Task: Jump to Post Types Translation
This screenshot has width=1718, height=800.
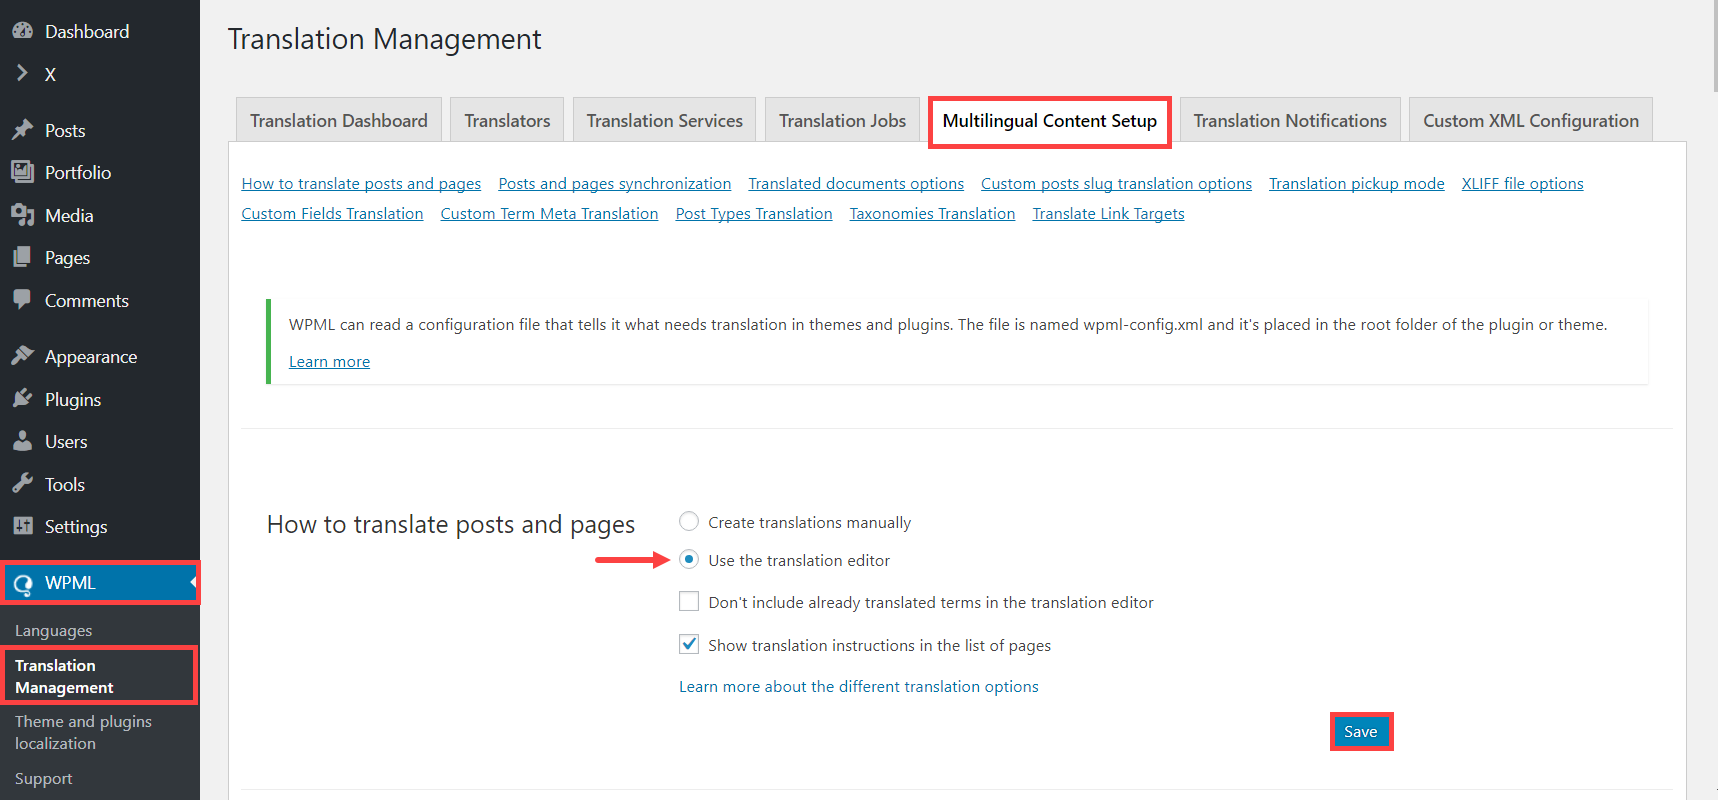Action: [x=754, y=214]
